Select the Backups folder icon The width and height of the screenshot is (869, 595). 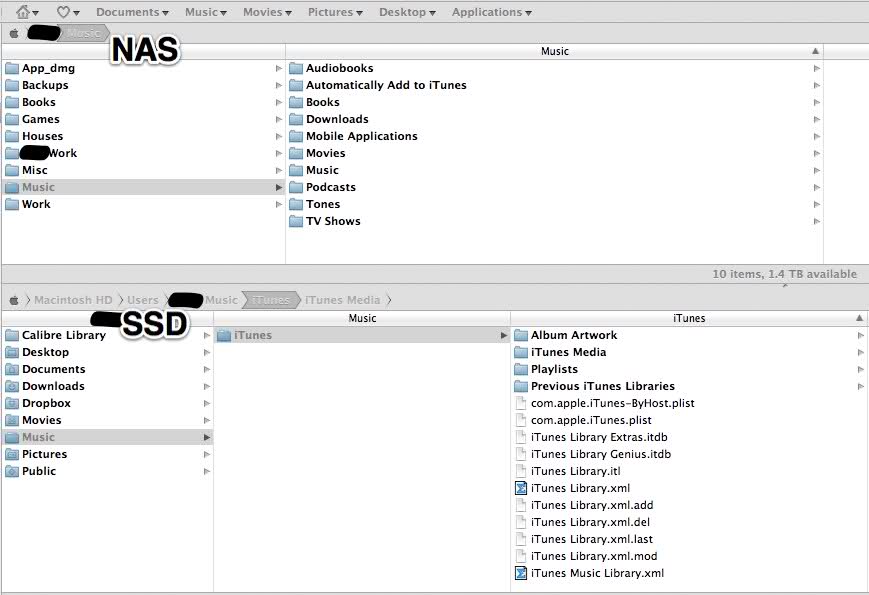click(12, 85)
